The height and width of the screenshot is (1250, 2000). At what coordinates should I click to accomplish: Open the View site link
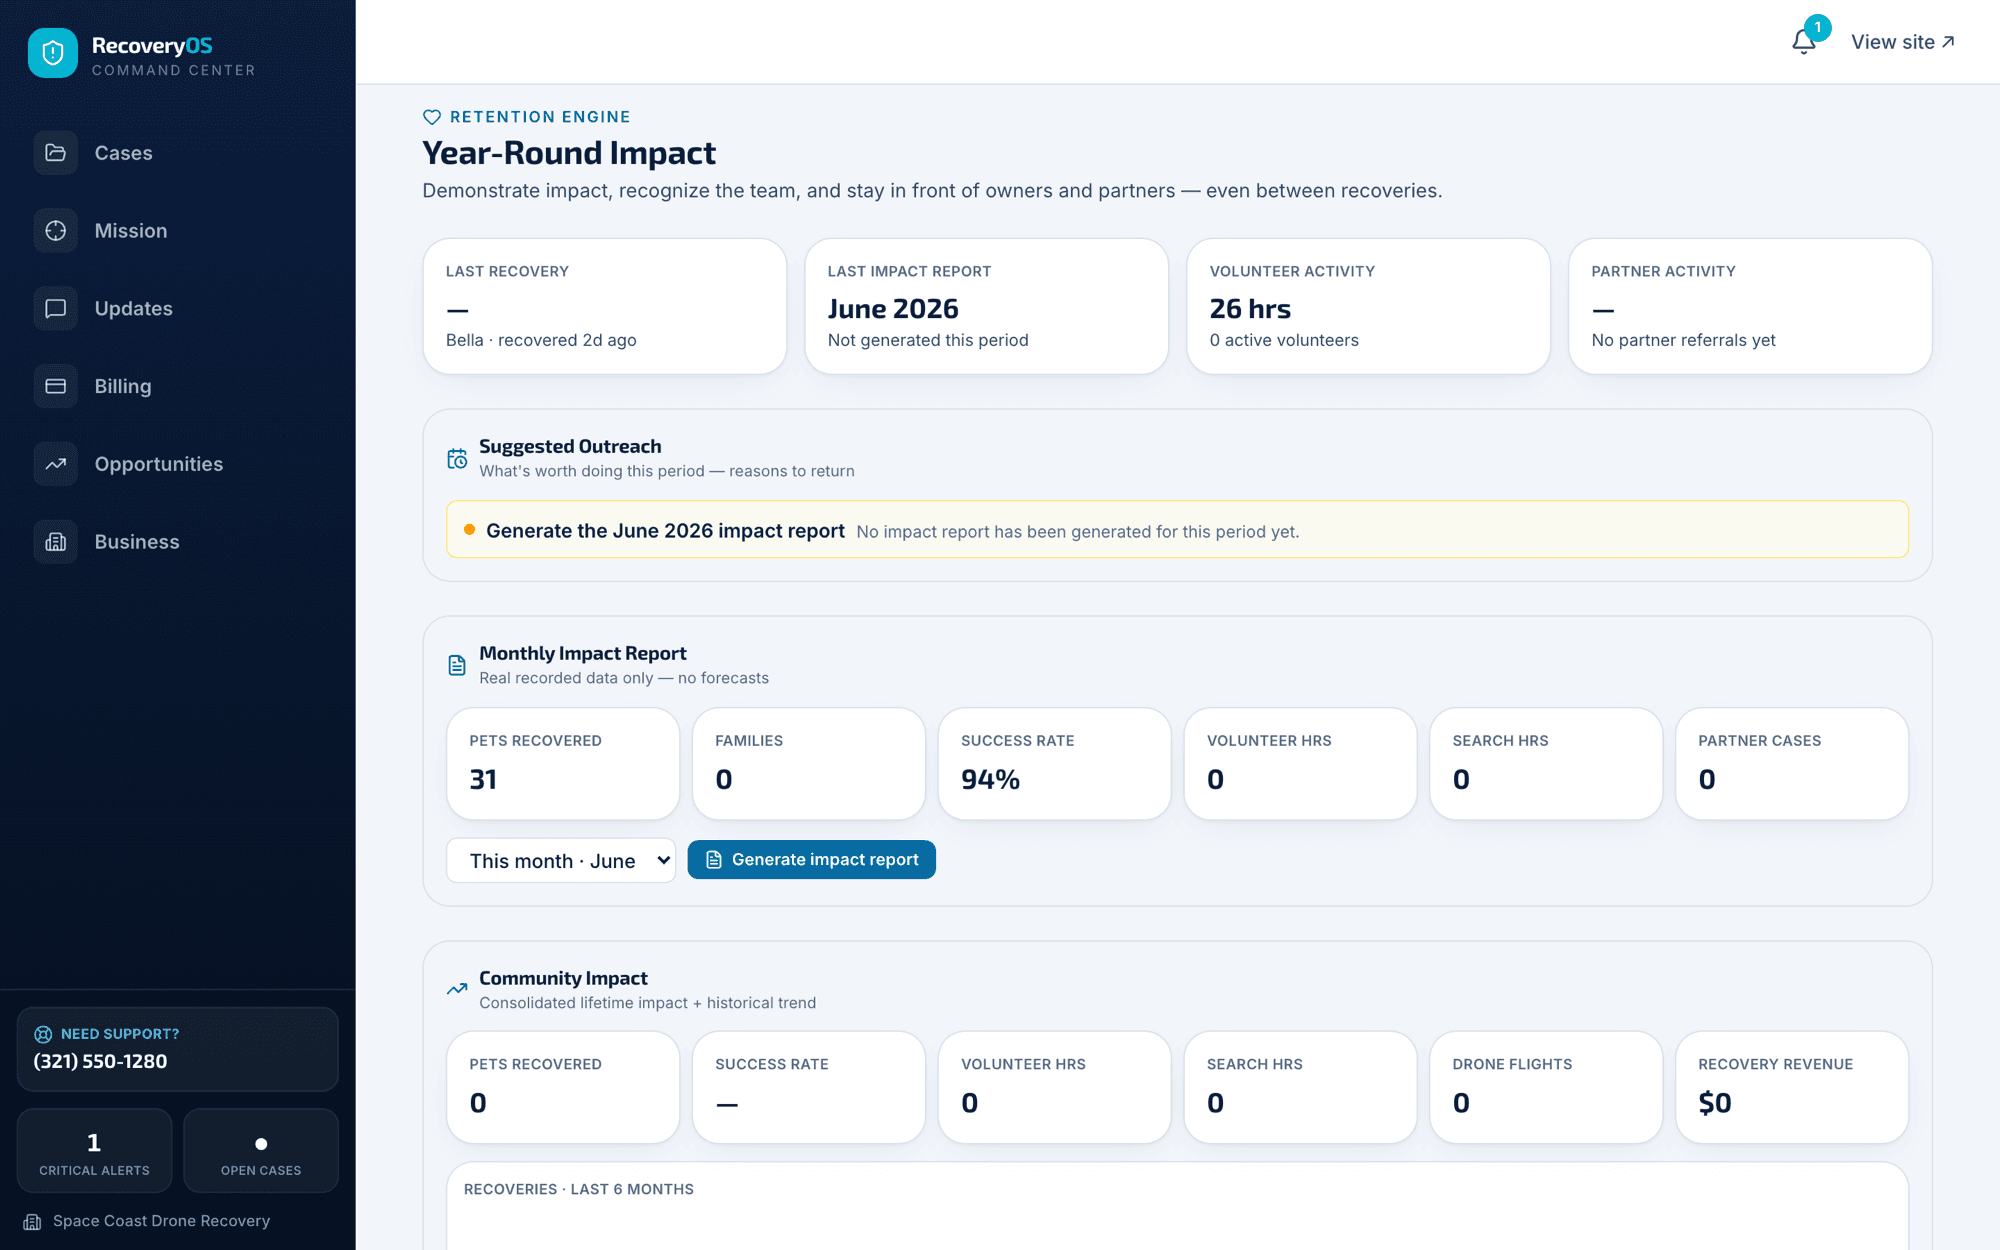coord(1903,42)
